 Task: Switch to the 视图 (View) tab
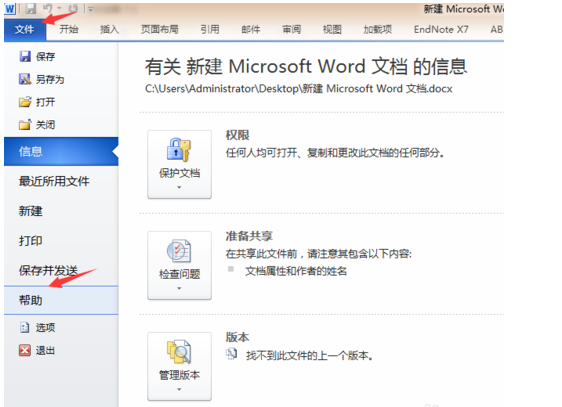coord(332,29)
